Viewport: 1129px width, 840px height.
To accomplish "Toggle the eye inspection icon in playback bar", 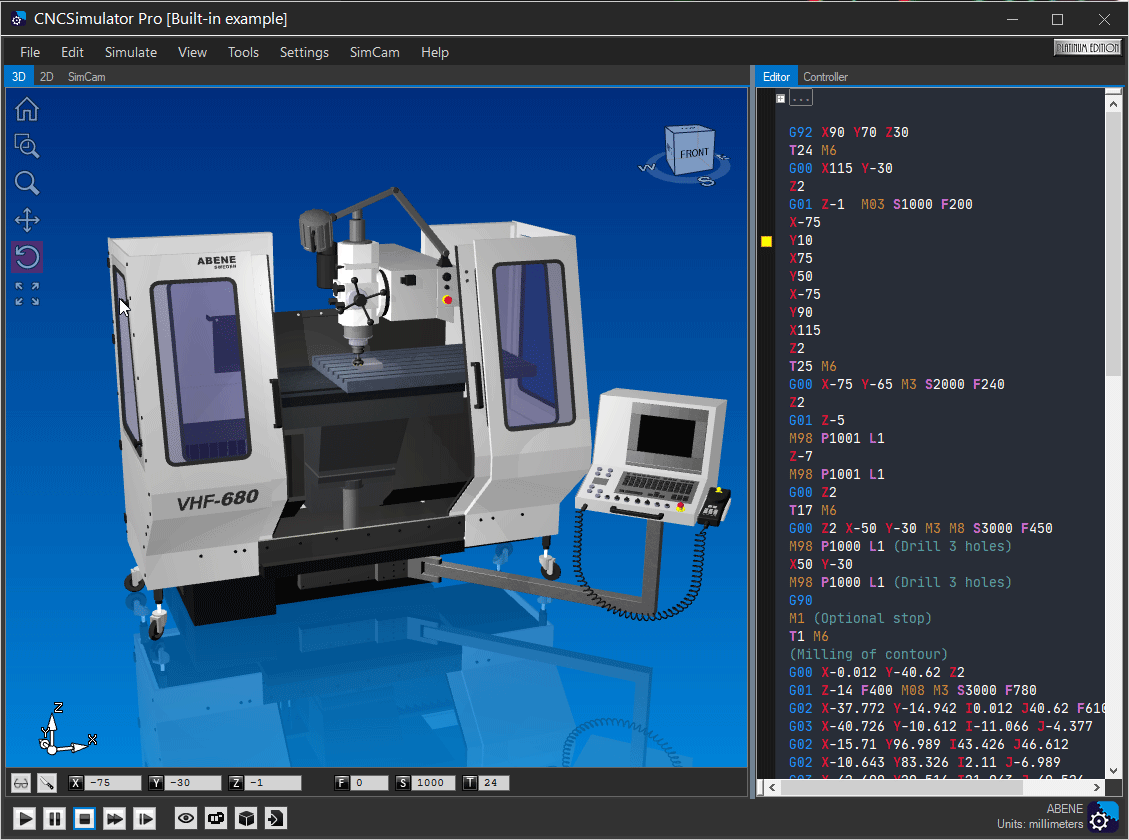I will (x=185, y=818).
